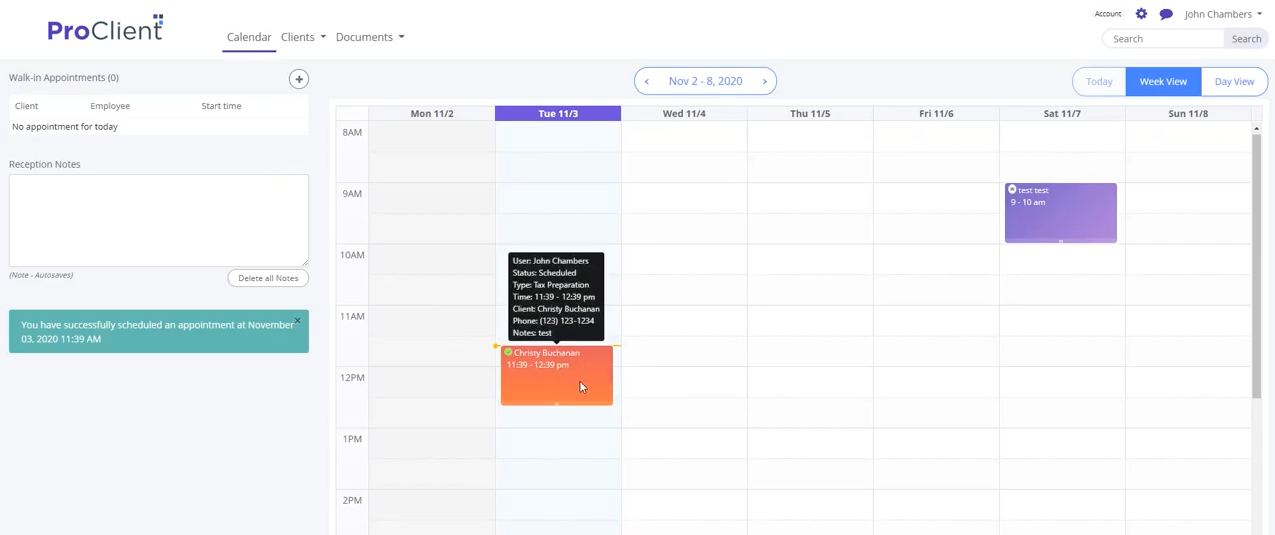Open the John Chambers user dropdown
The width and height of the screenshot is (1275, 535).
pos(1223,14)
